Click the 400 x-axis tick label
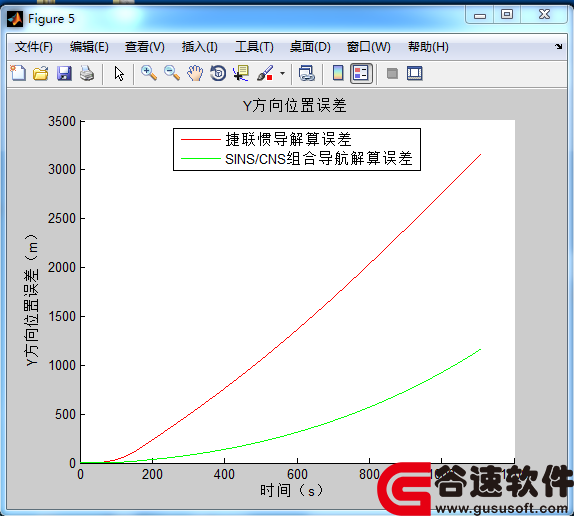The image size is (574, 516). (x=224, y=474)
